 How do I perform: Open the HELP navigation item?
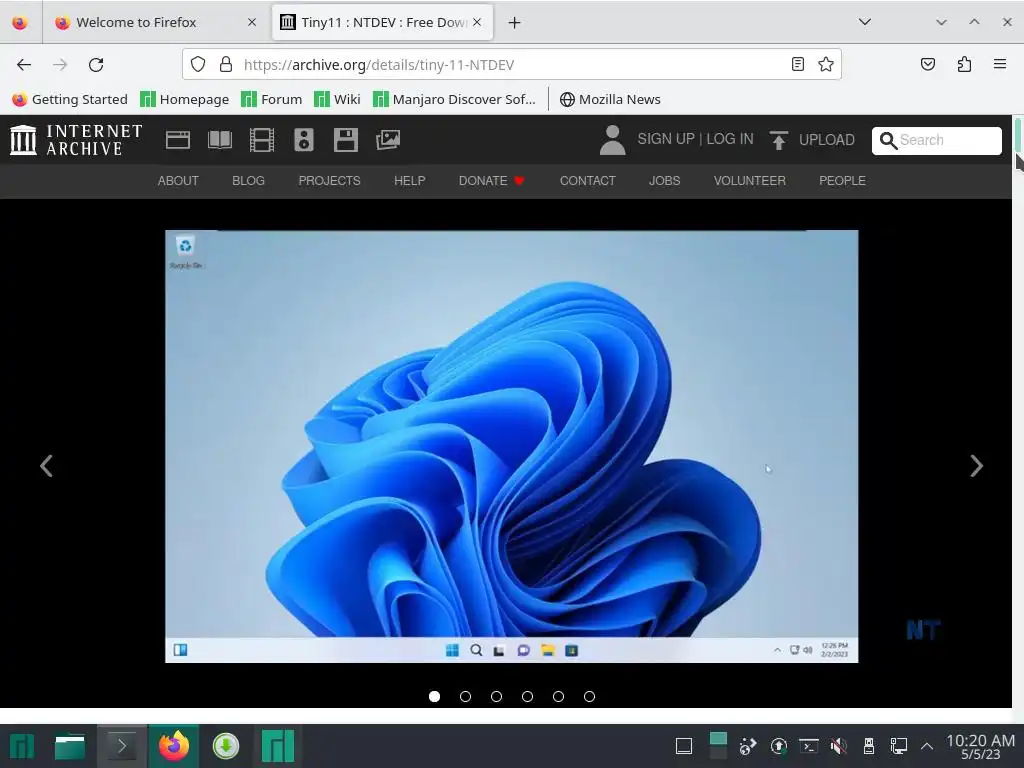pos(409,181)
